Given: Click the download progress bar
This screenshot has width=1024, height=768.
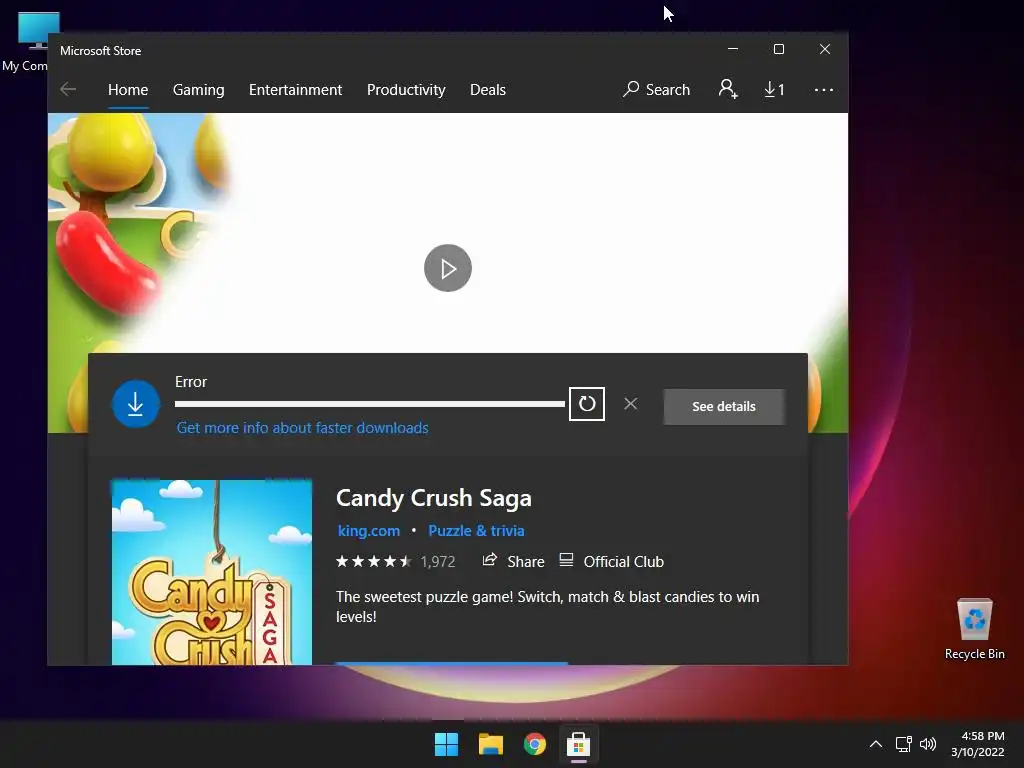Looking at the screenshot, I should click(x=370, y=404).
